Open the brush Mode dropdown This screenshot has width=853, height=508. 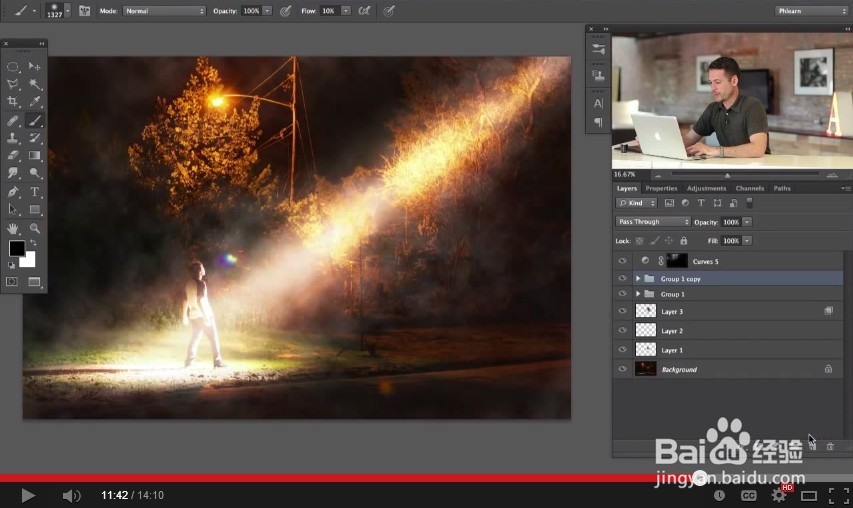[164, 11]
